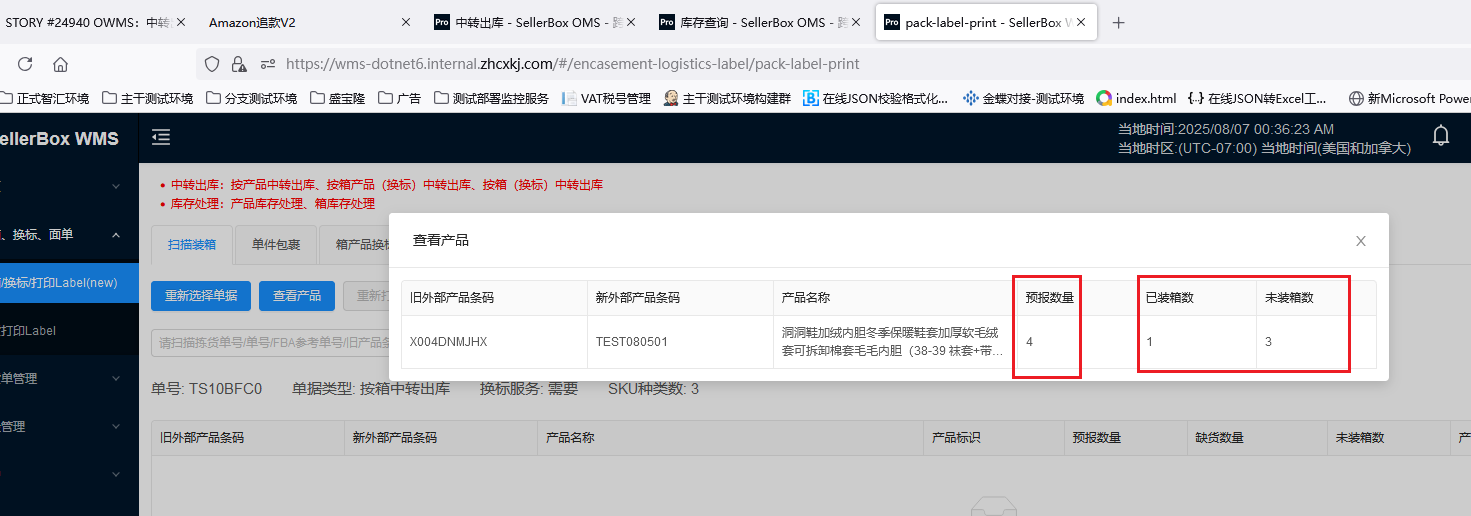The height and width of the screenshot is (516, 1471).
Task: Open the notifications bell
Action: [x=1441, y=136]
